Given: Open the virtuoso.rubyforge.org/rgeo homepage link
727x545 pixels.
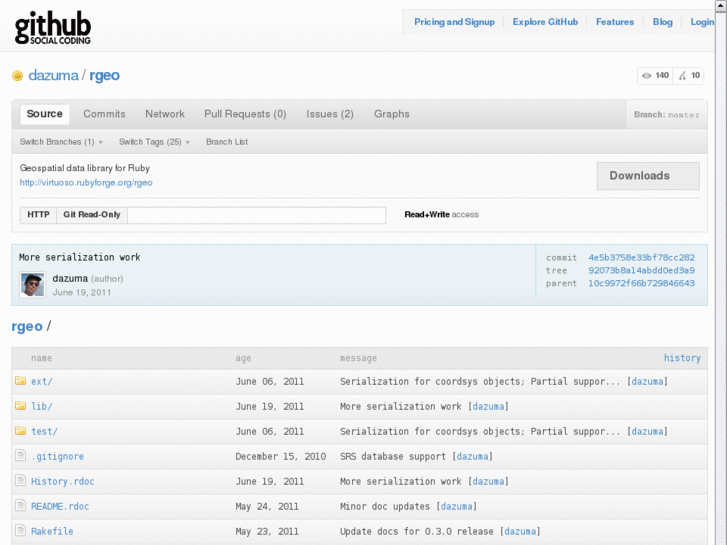Looking at the screenshot, I should [86, 183].
